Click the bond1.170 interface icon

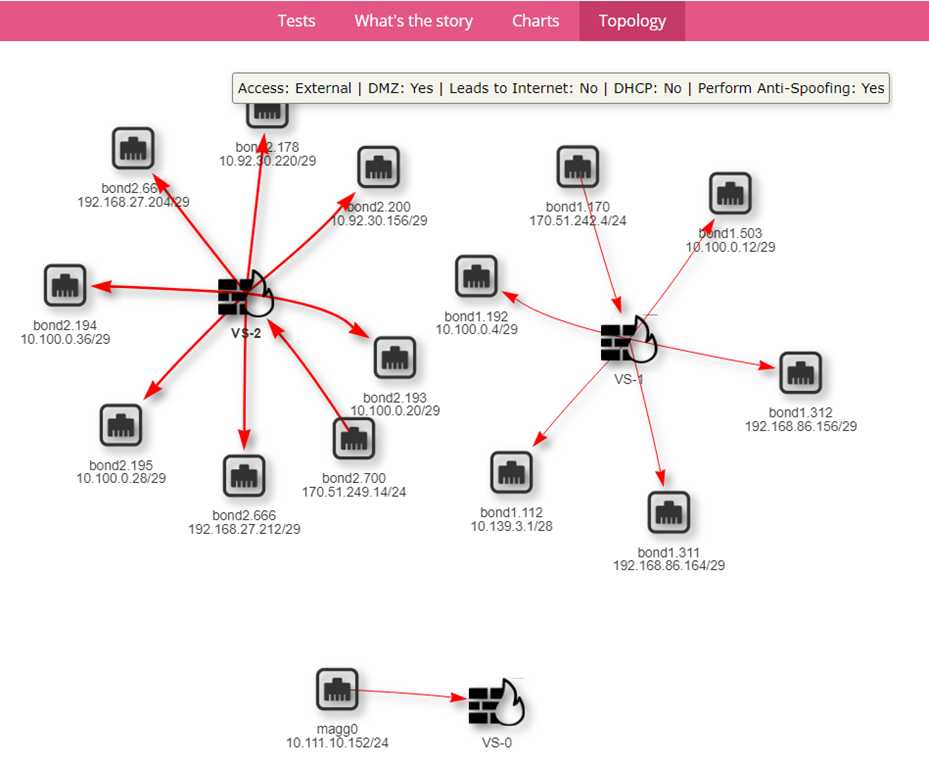[x=577, y=167]
